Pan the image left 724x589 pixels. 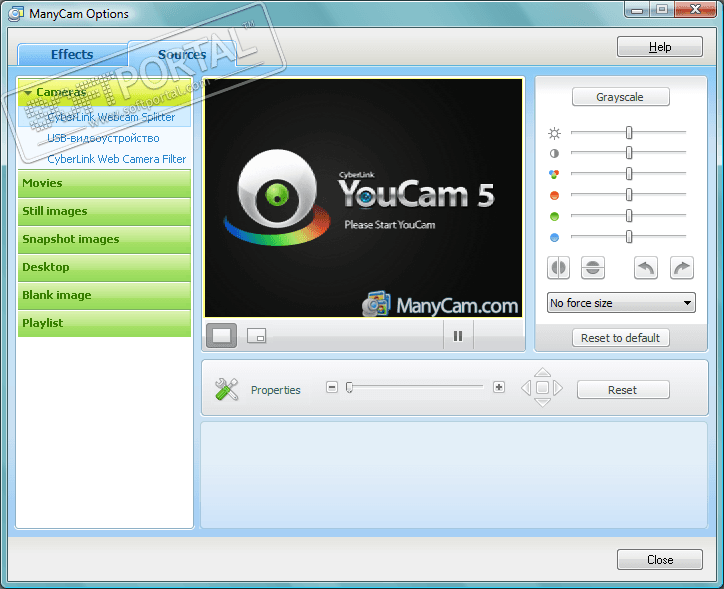526,388
